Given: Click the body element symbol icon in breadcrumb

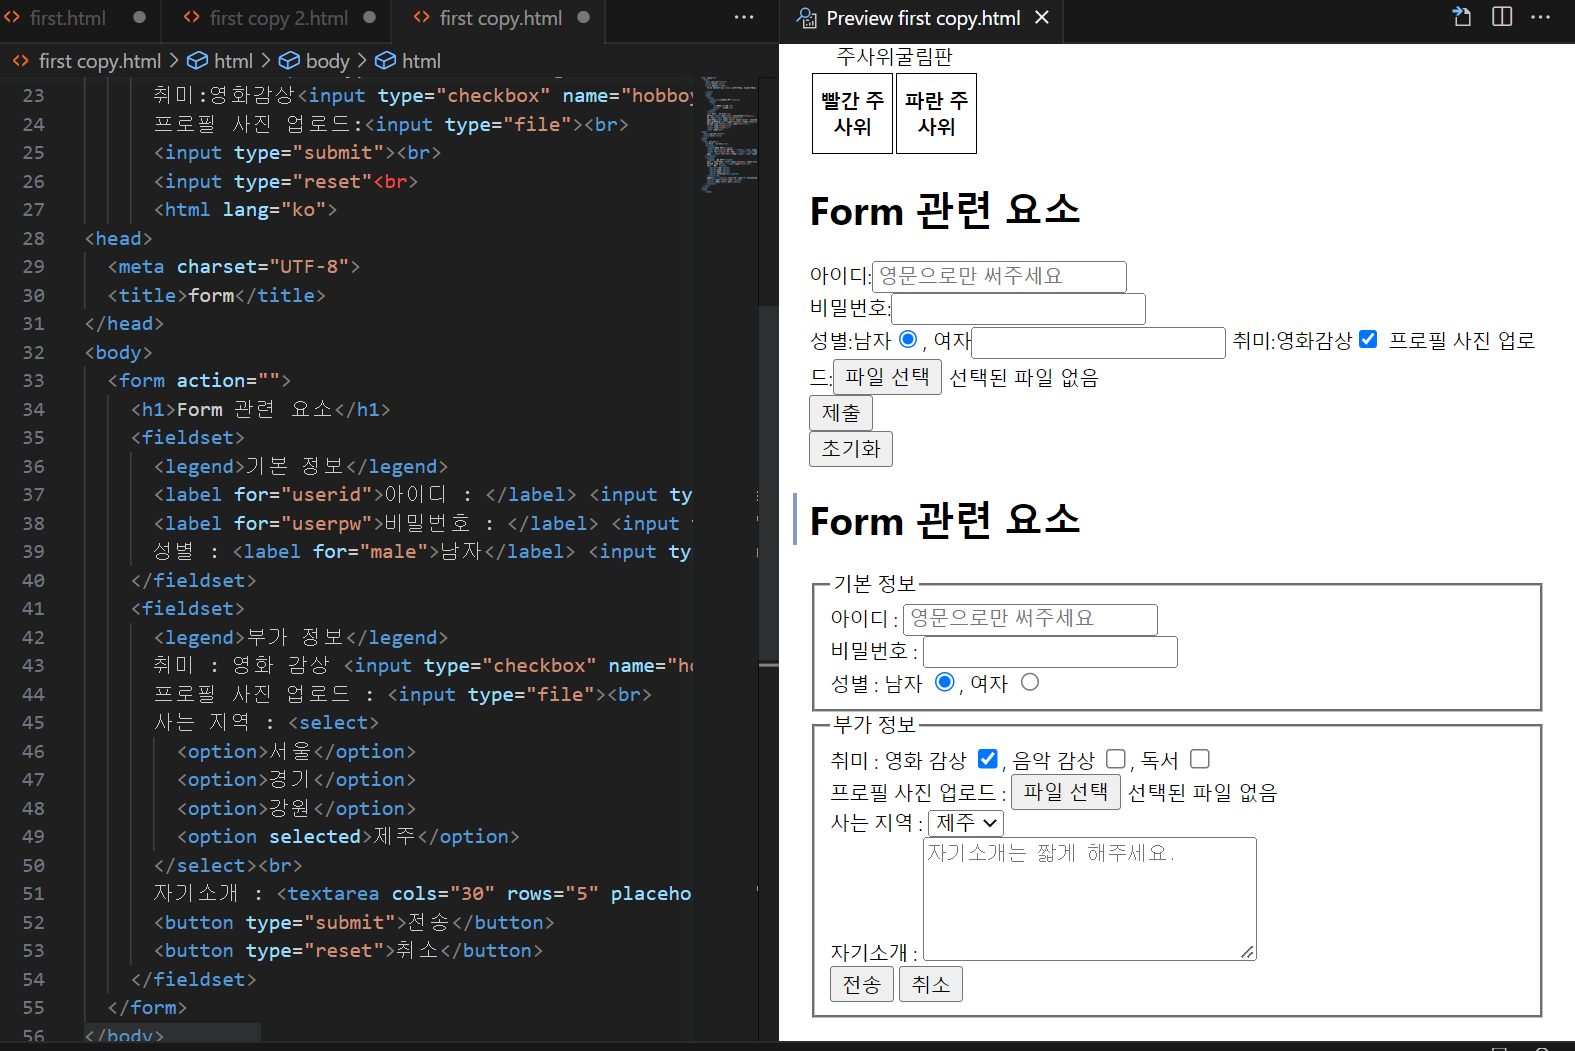Looking at the screenshot, I should pos(289,61).
